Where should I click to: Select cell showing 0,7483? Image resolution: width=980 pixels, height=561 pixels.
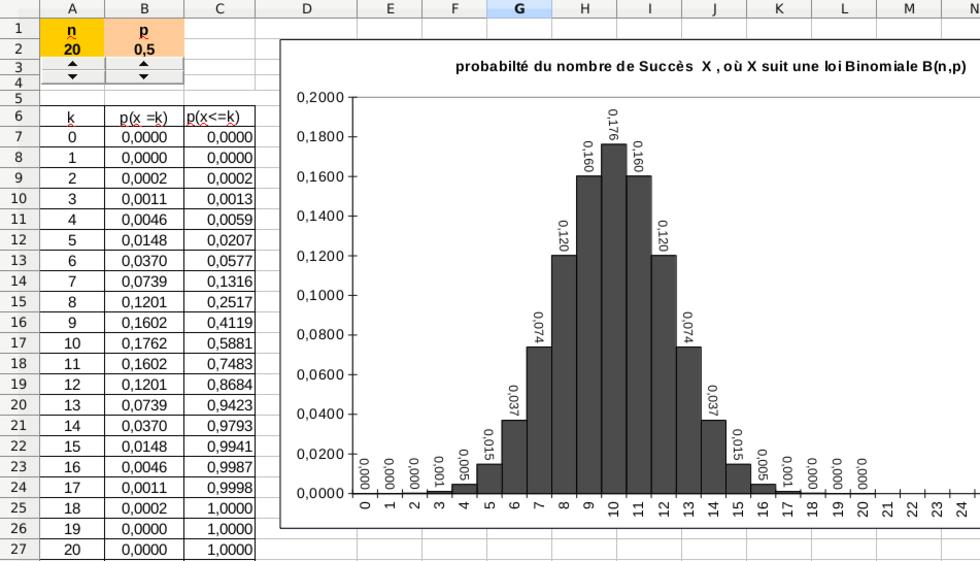219,364
